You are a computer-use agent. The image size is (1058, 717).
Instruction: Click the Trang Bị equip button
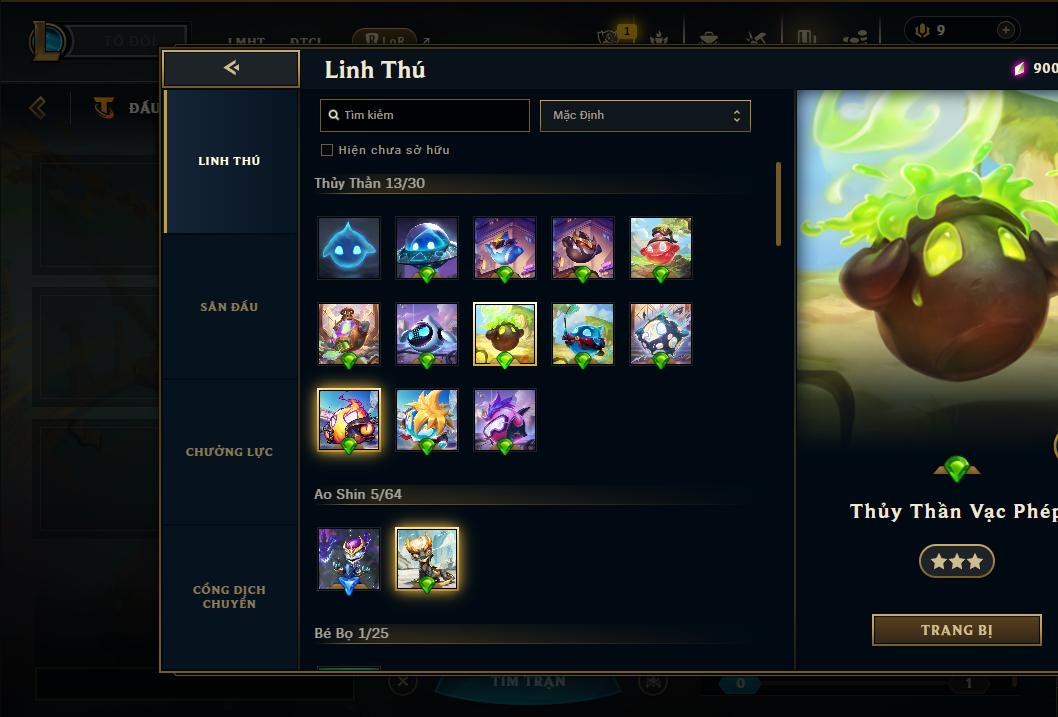[x=957, y=630]
